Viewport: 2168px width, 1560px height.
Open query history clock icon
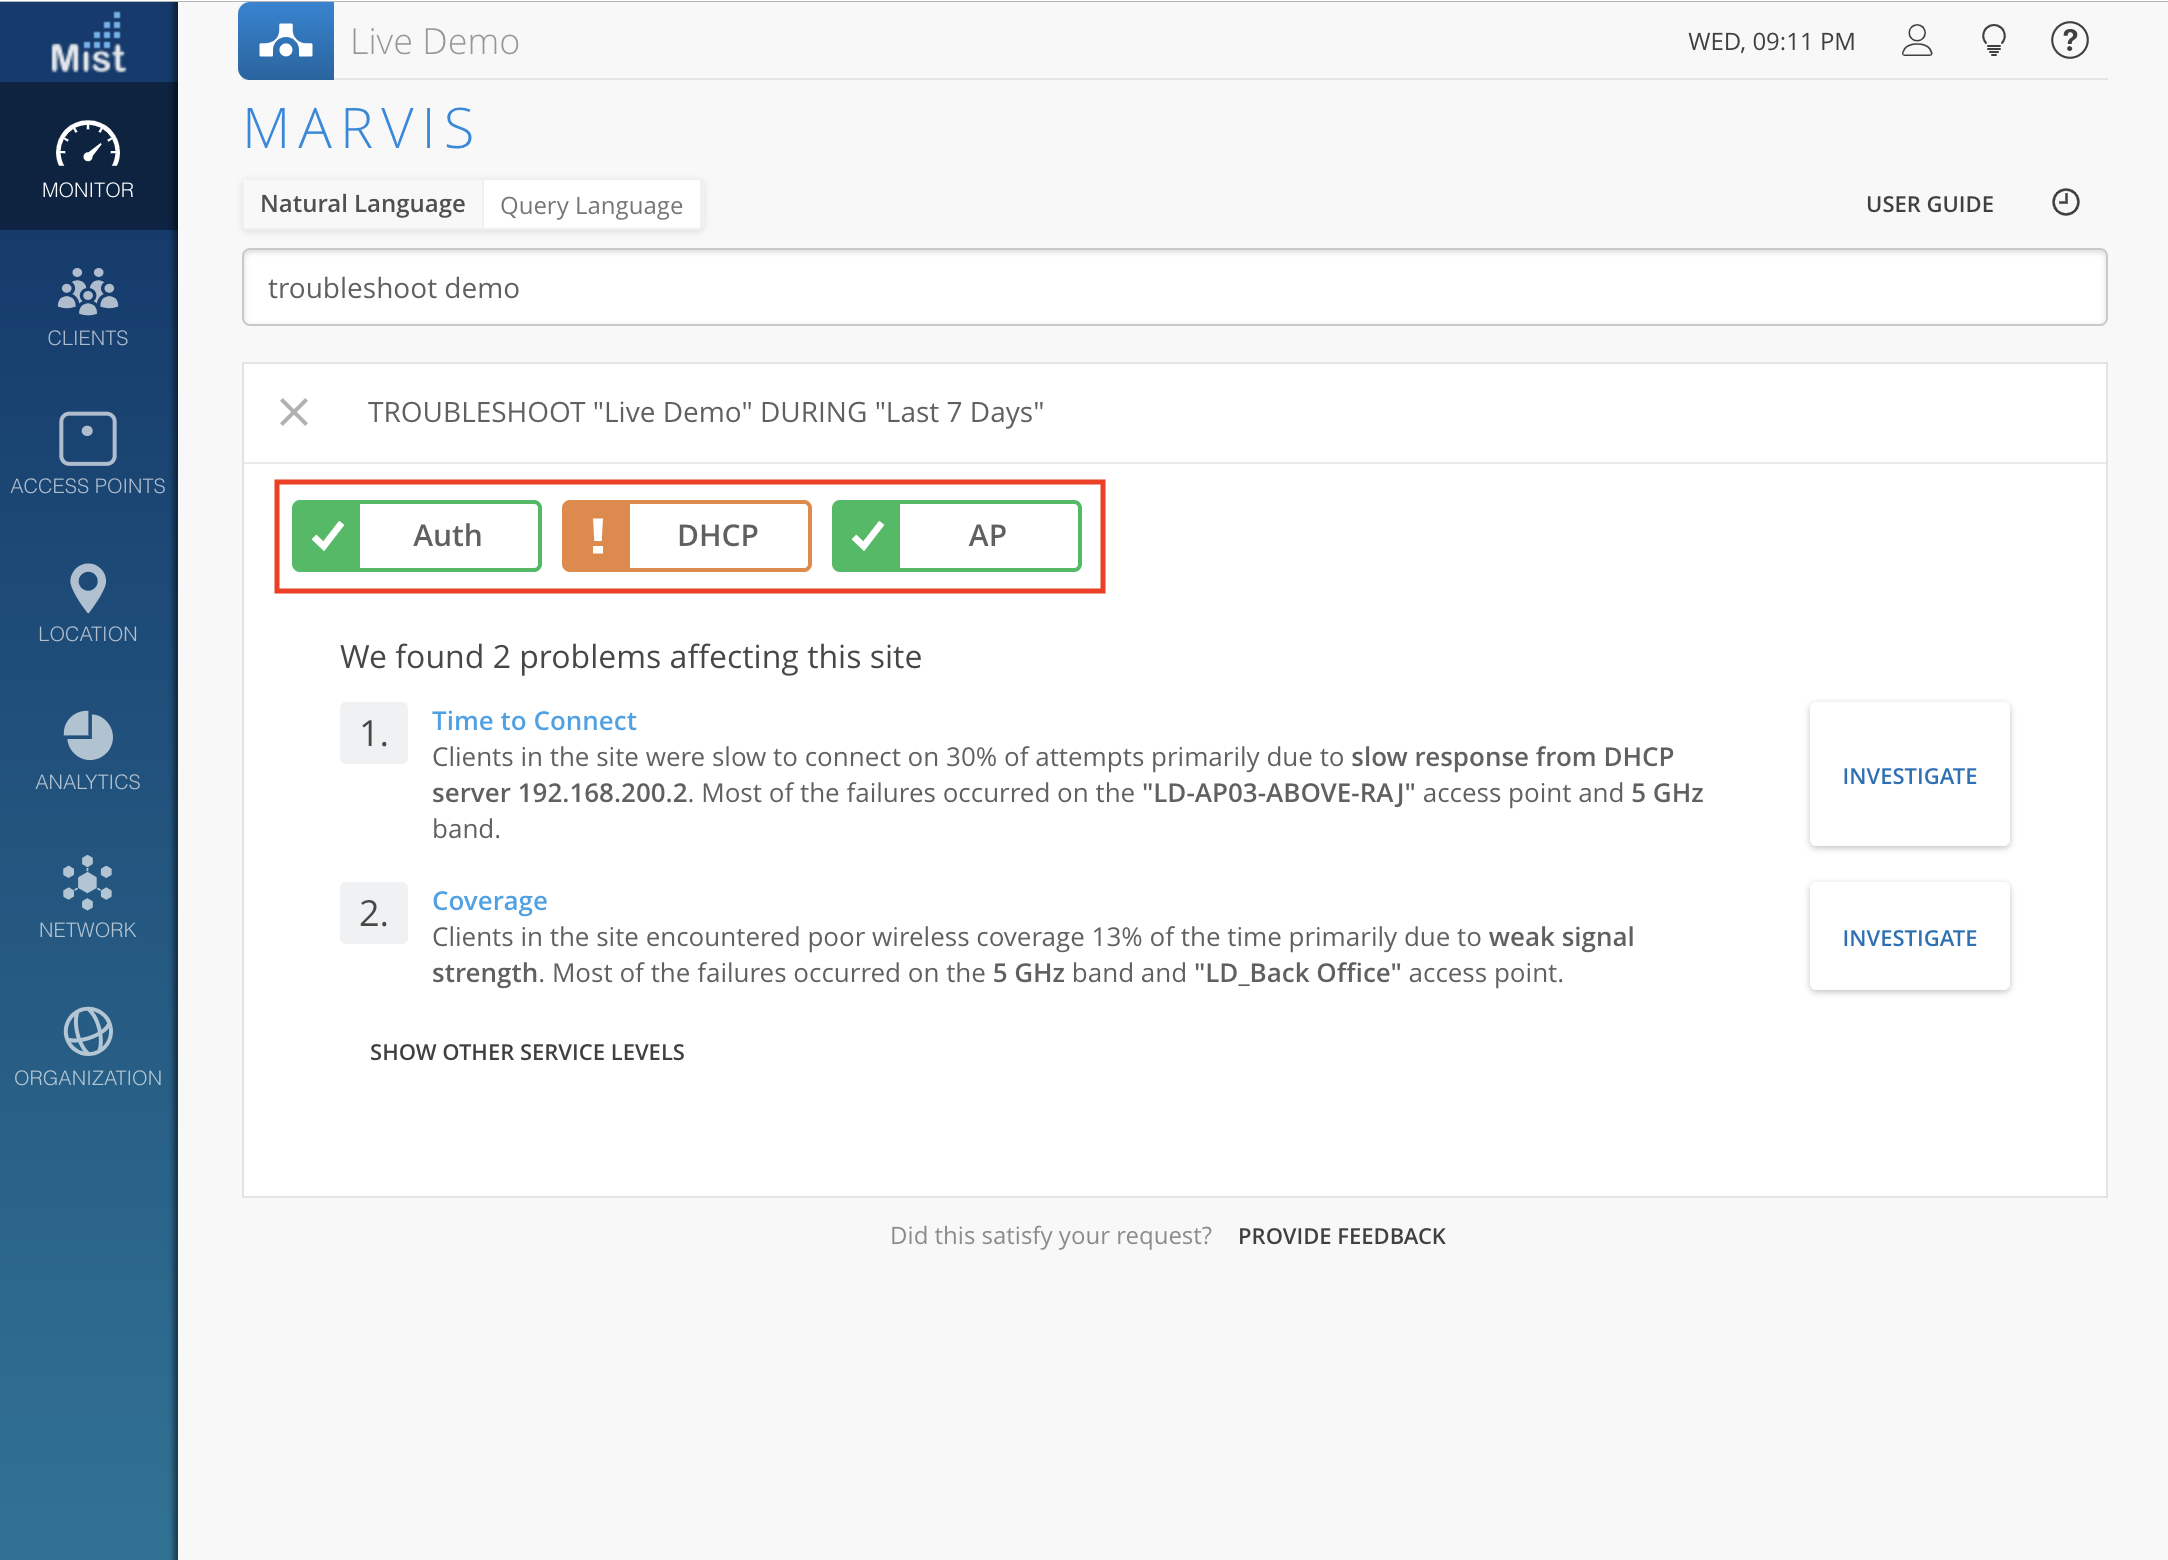pos(2065,203)
